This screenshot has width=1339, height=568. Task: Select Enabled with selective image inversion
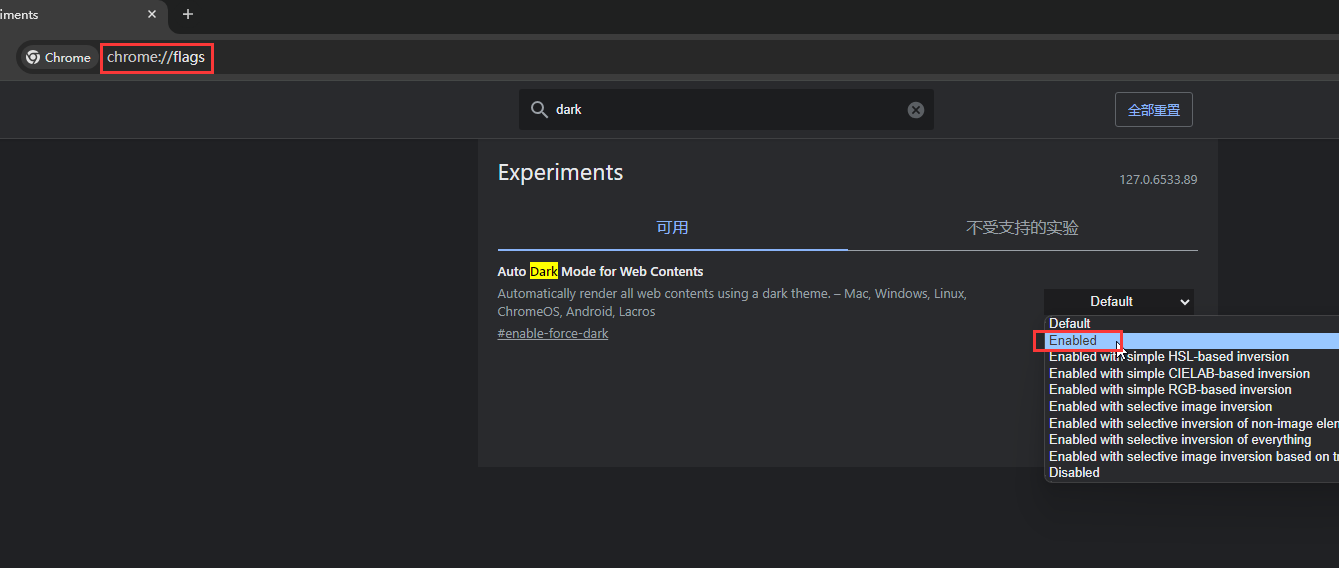coord(1160,407)
